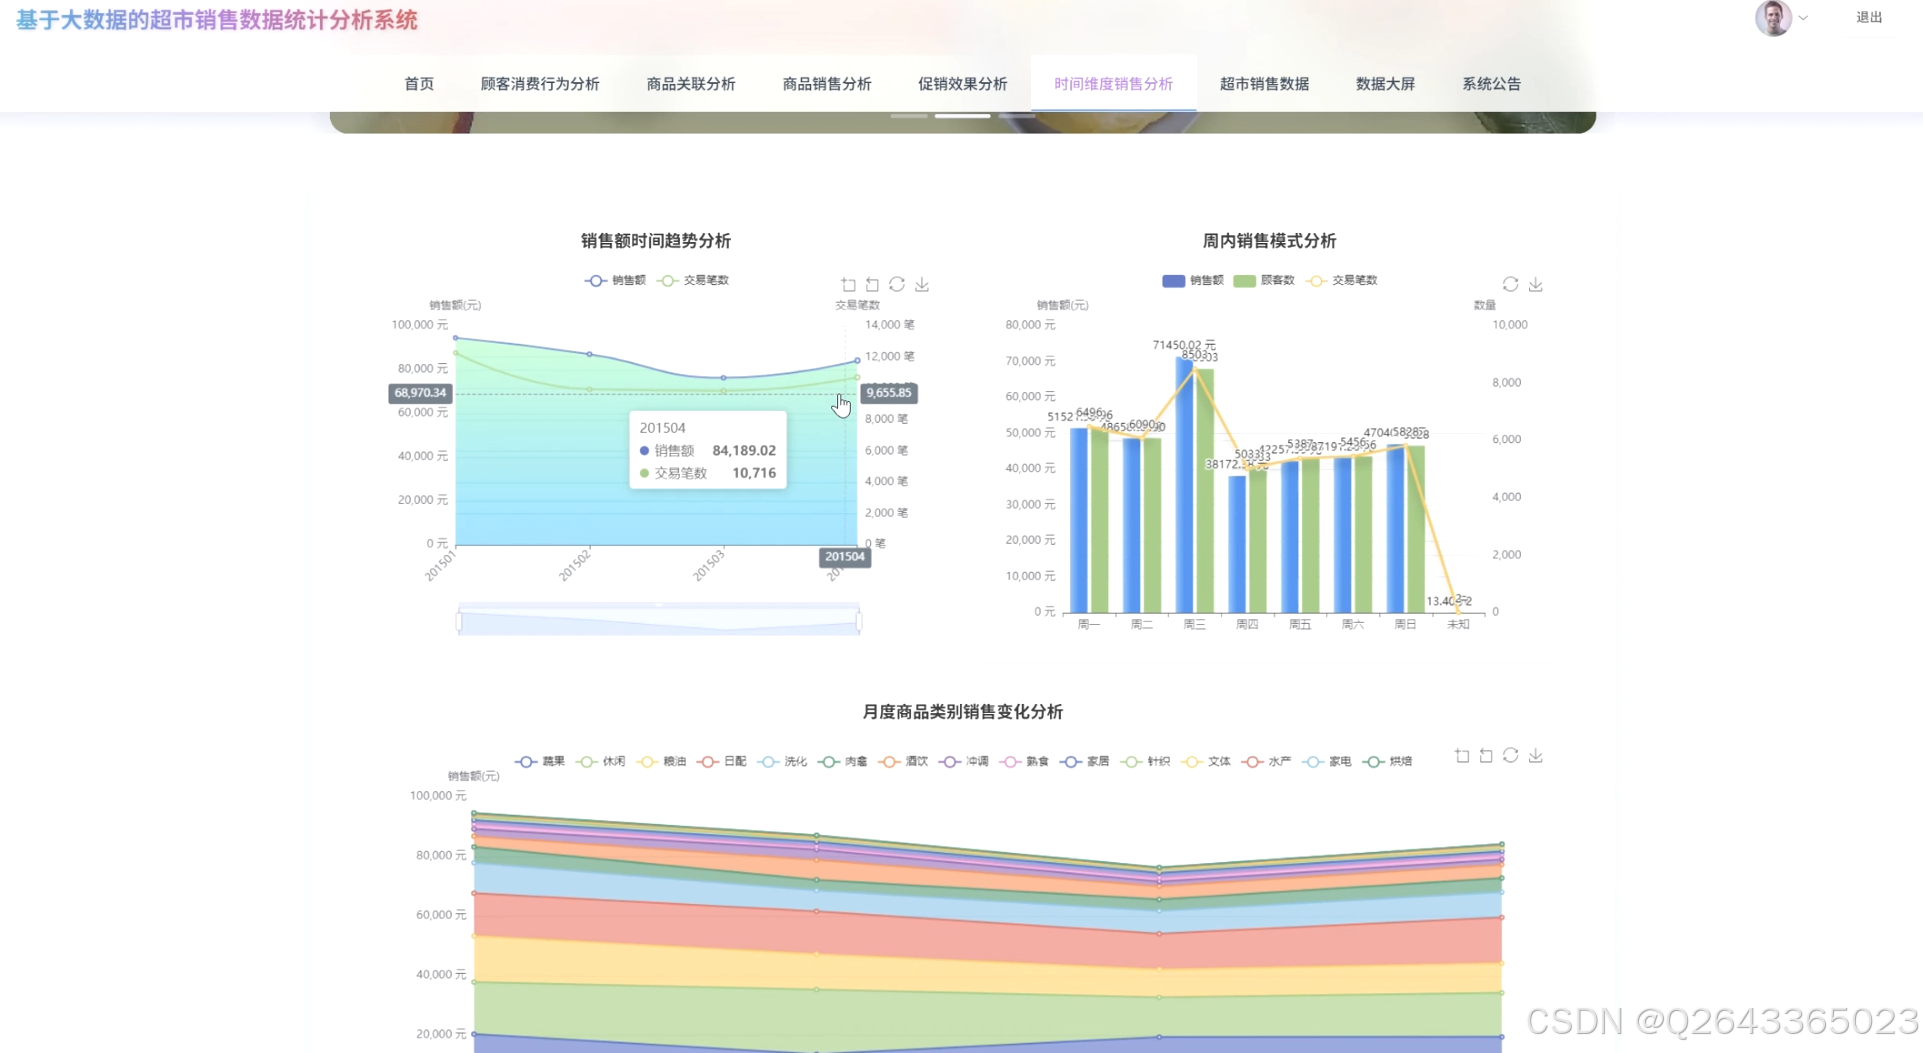Click zoom reset icon on monthly category chart

point(1485,756)
